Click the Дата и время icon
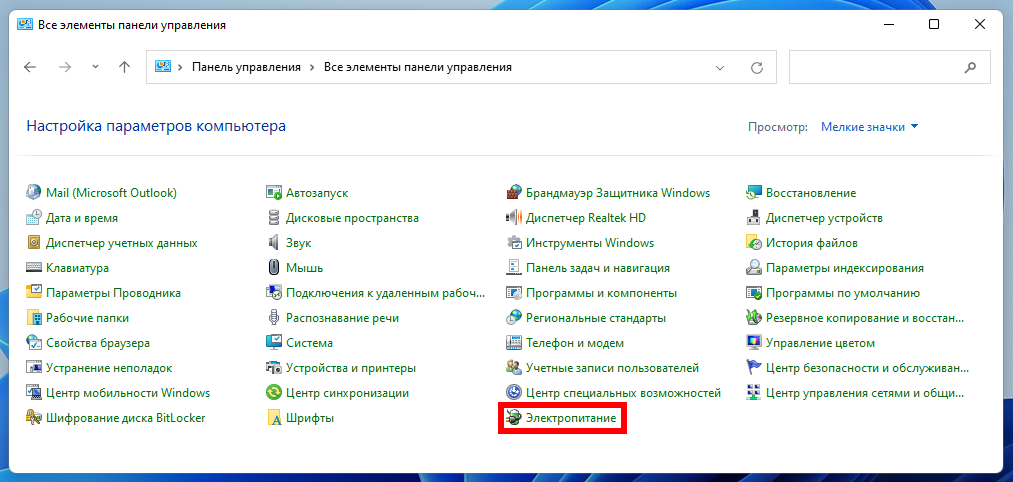The height and width of the screenshot is (482, 1013). pyautogui.click(x=34, y=218)
